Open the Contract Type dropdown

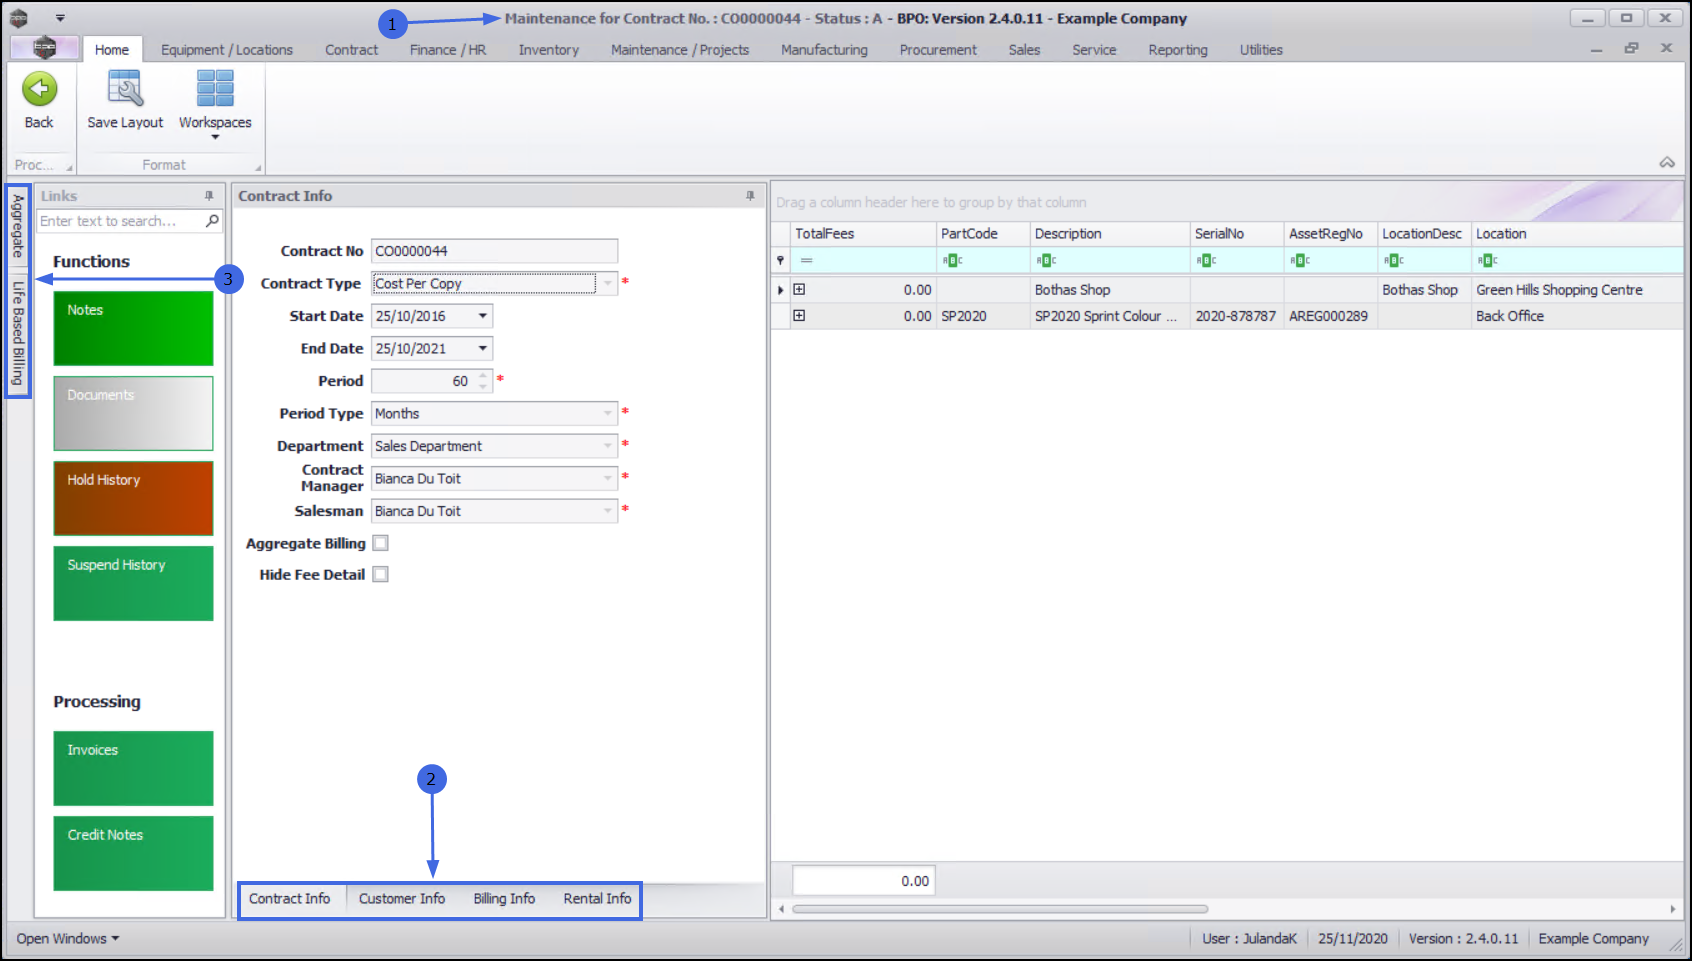[x=607, y=284]
